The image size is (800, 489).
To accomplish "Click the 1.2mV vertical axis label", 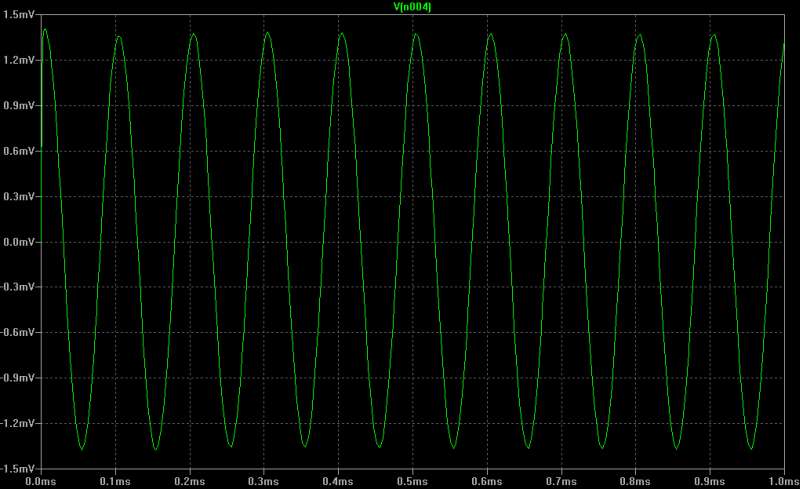I will (19, 60).
